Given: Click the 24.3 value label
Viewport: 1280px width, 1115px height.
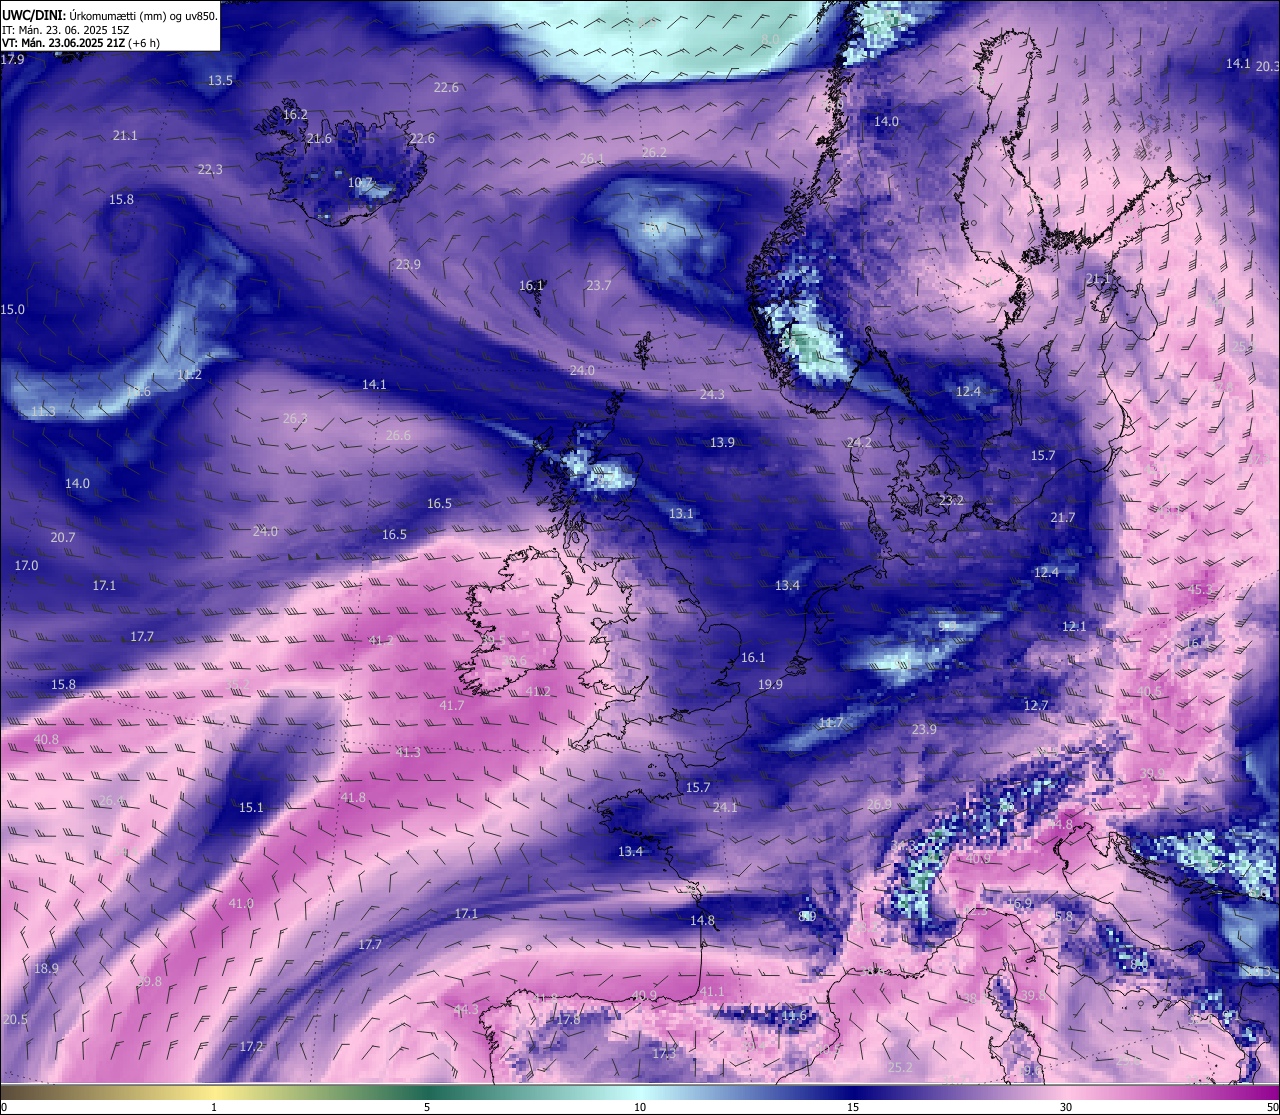Looking at the screenshot, I should coord(712,395).
